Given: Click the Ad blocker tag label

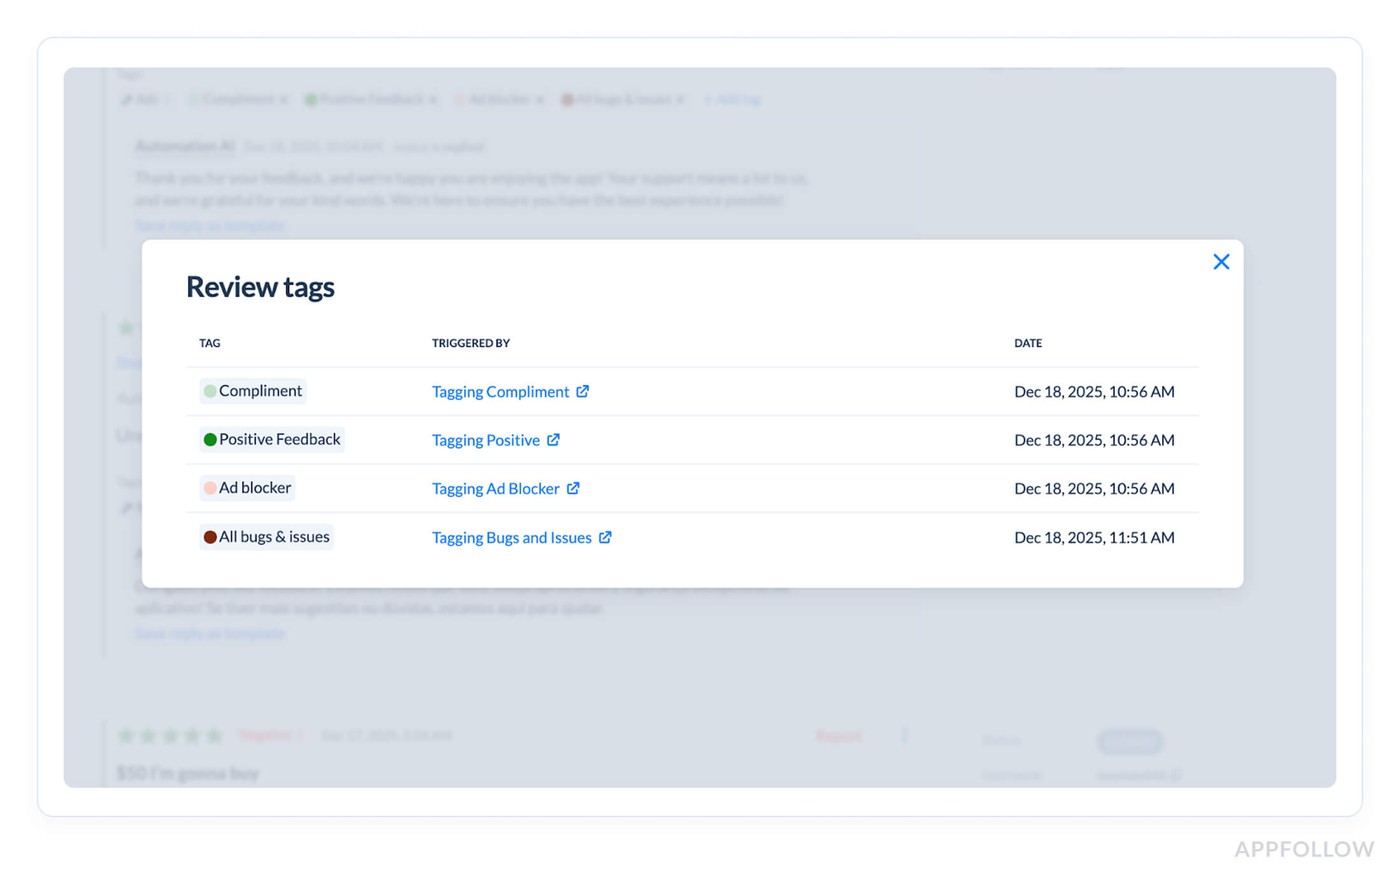Looking at the screenshot, I should click(255, 488).
